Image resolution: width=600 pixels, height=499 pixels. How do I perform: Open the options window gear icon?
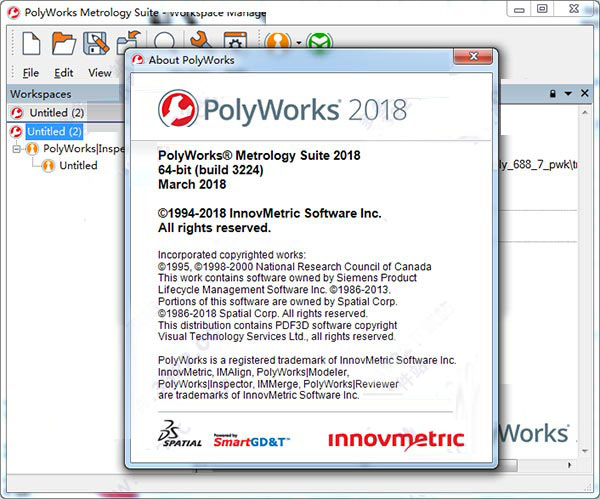(x=235, y=41)
